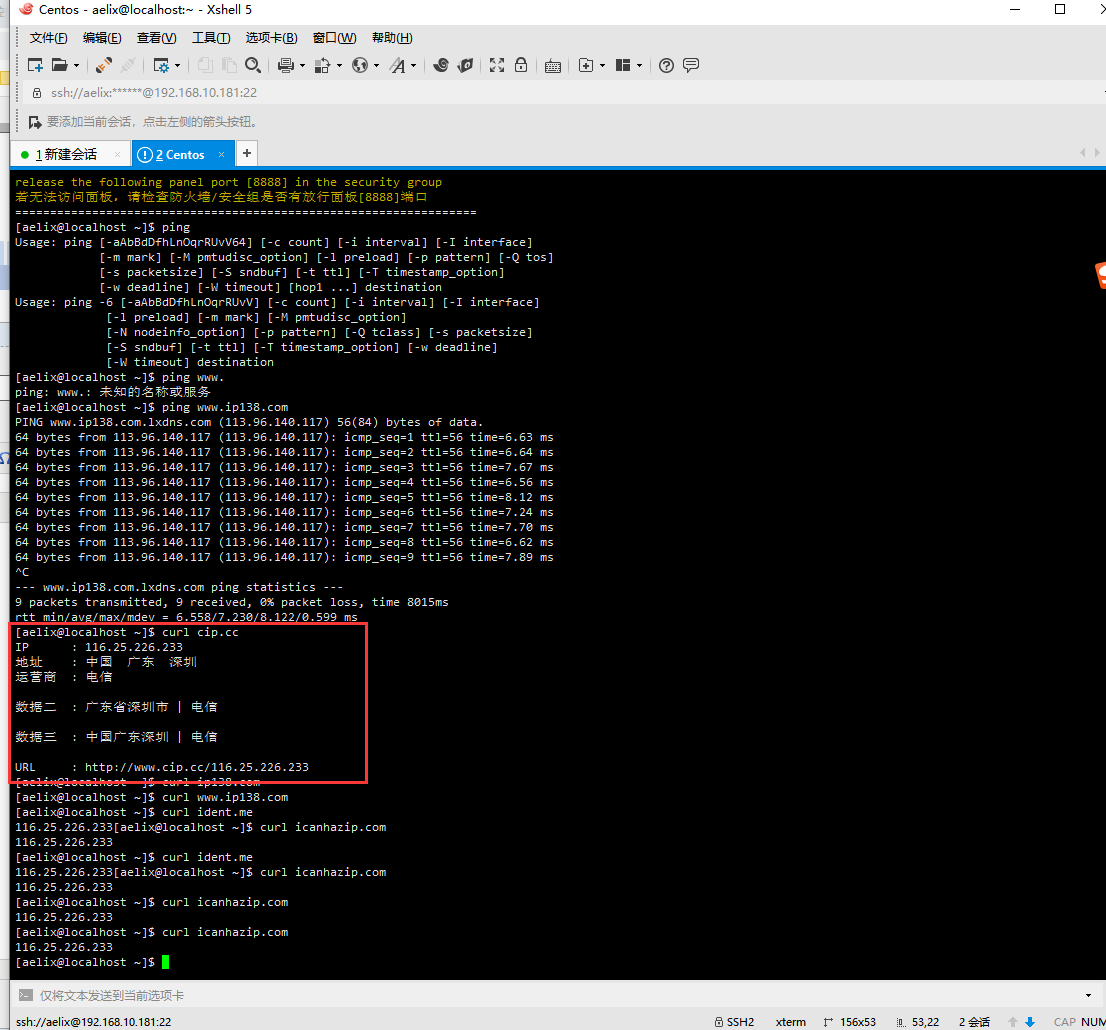Image resolution: width=1106 pixels, height=1030 pixels.
Task: Click the 2 会话 status bar entry
Action: (x=974, y=1022)
